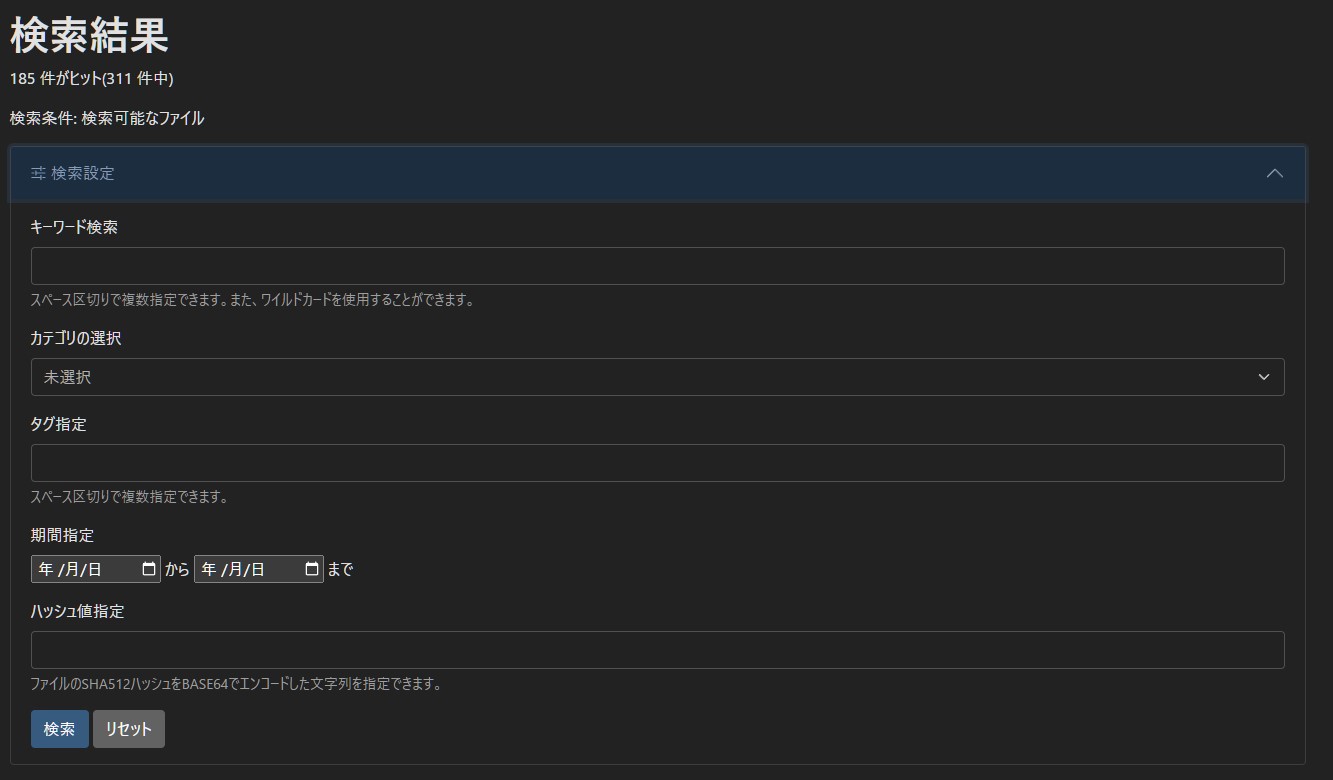Screen dimensions: 1333x780
Task: Focus the キーワード検索 text field
Action: pos(657,266)
